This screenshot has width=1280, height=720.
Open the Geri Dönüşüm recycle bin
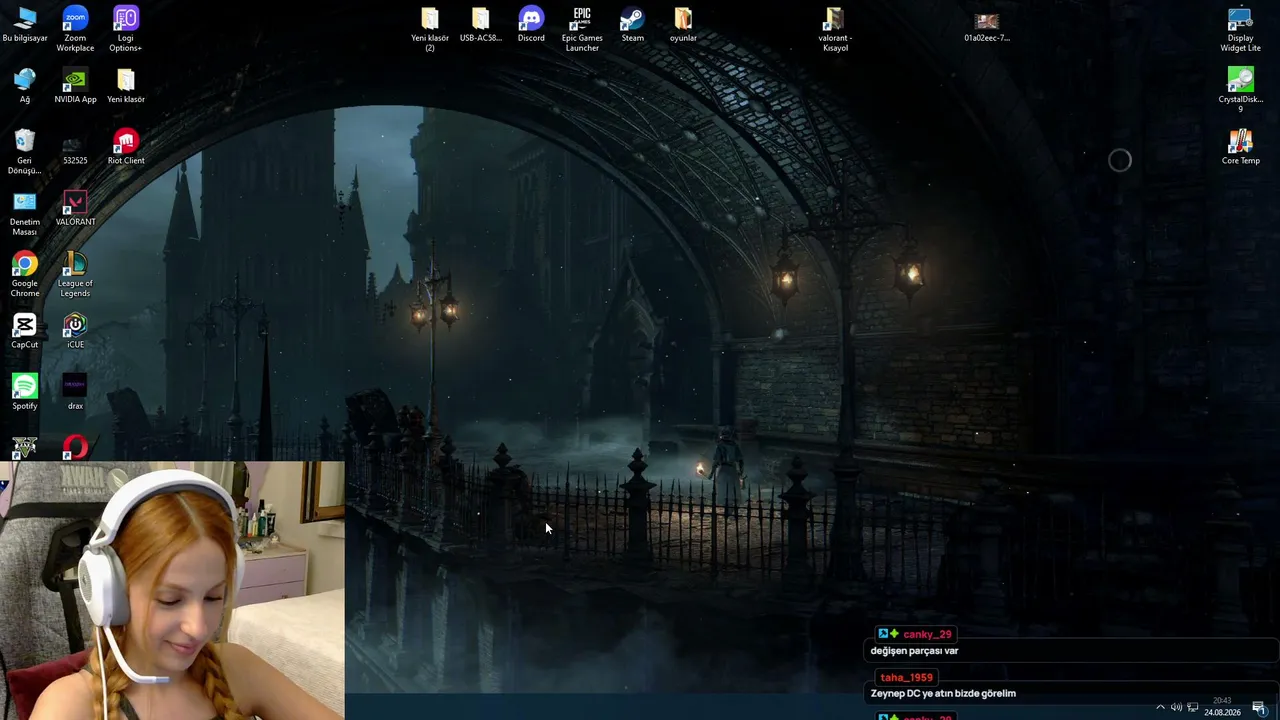click(25, 152)
